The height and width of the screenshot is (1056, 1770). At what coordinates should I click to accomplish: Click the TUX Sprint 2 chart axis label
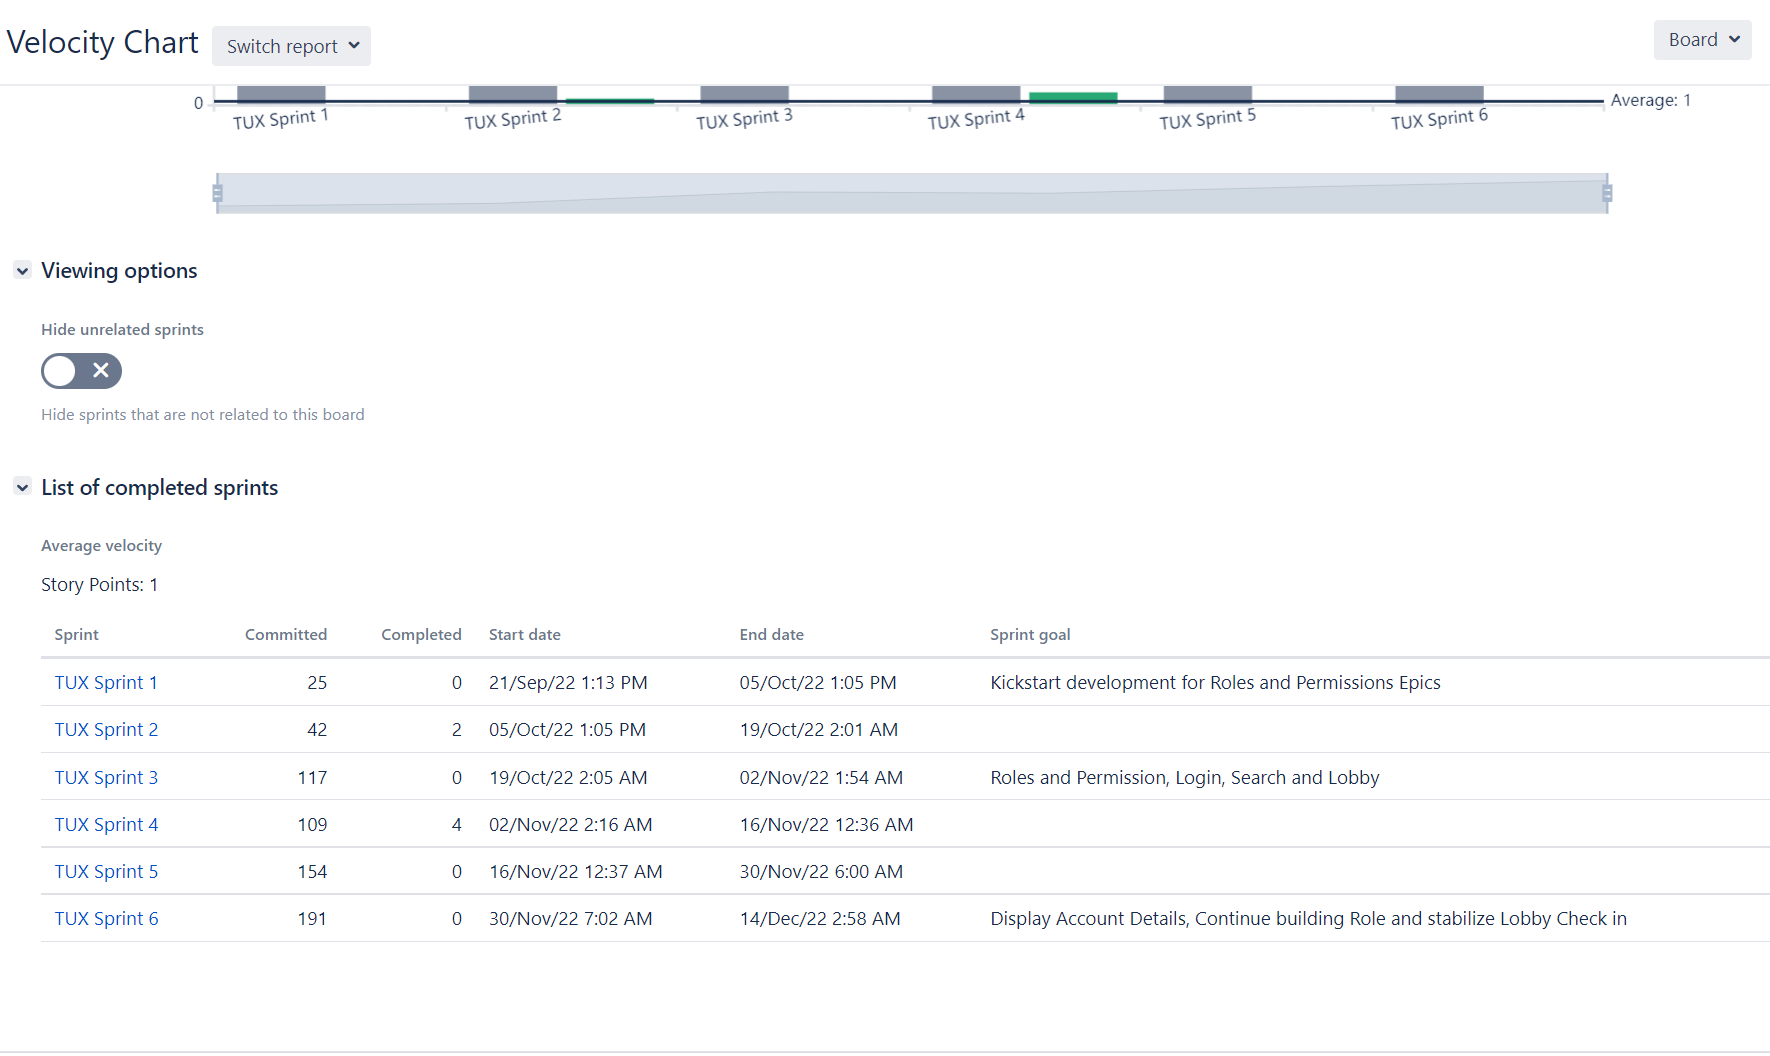[513, 119]
